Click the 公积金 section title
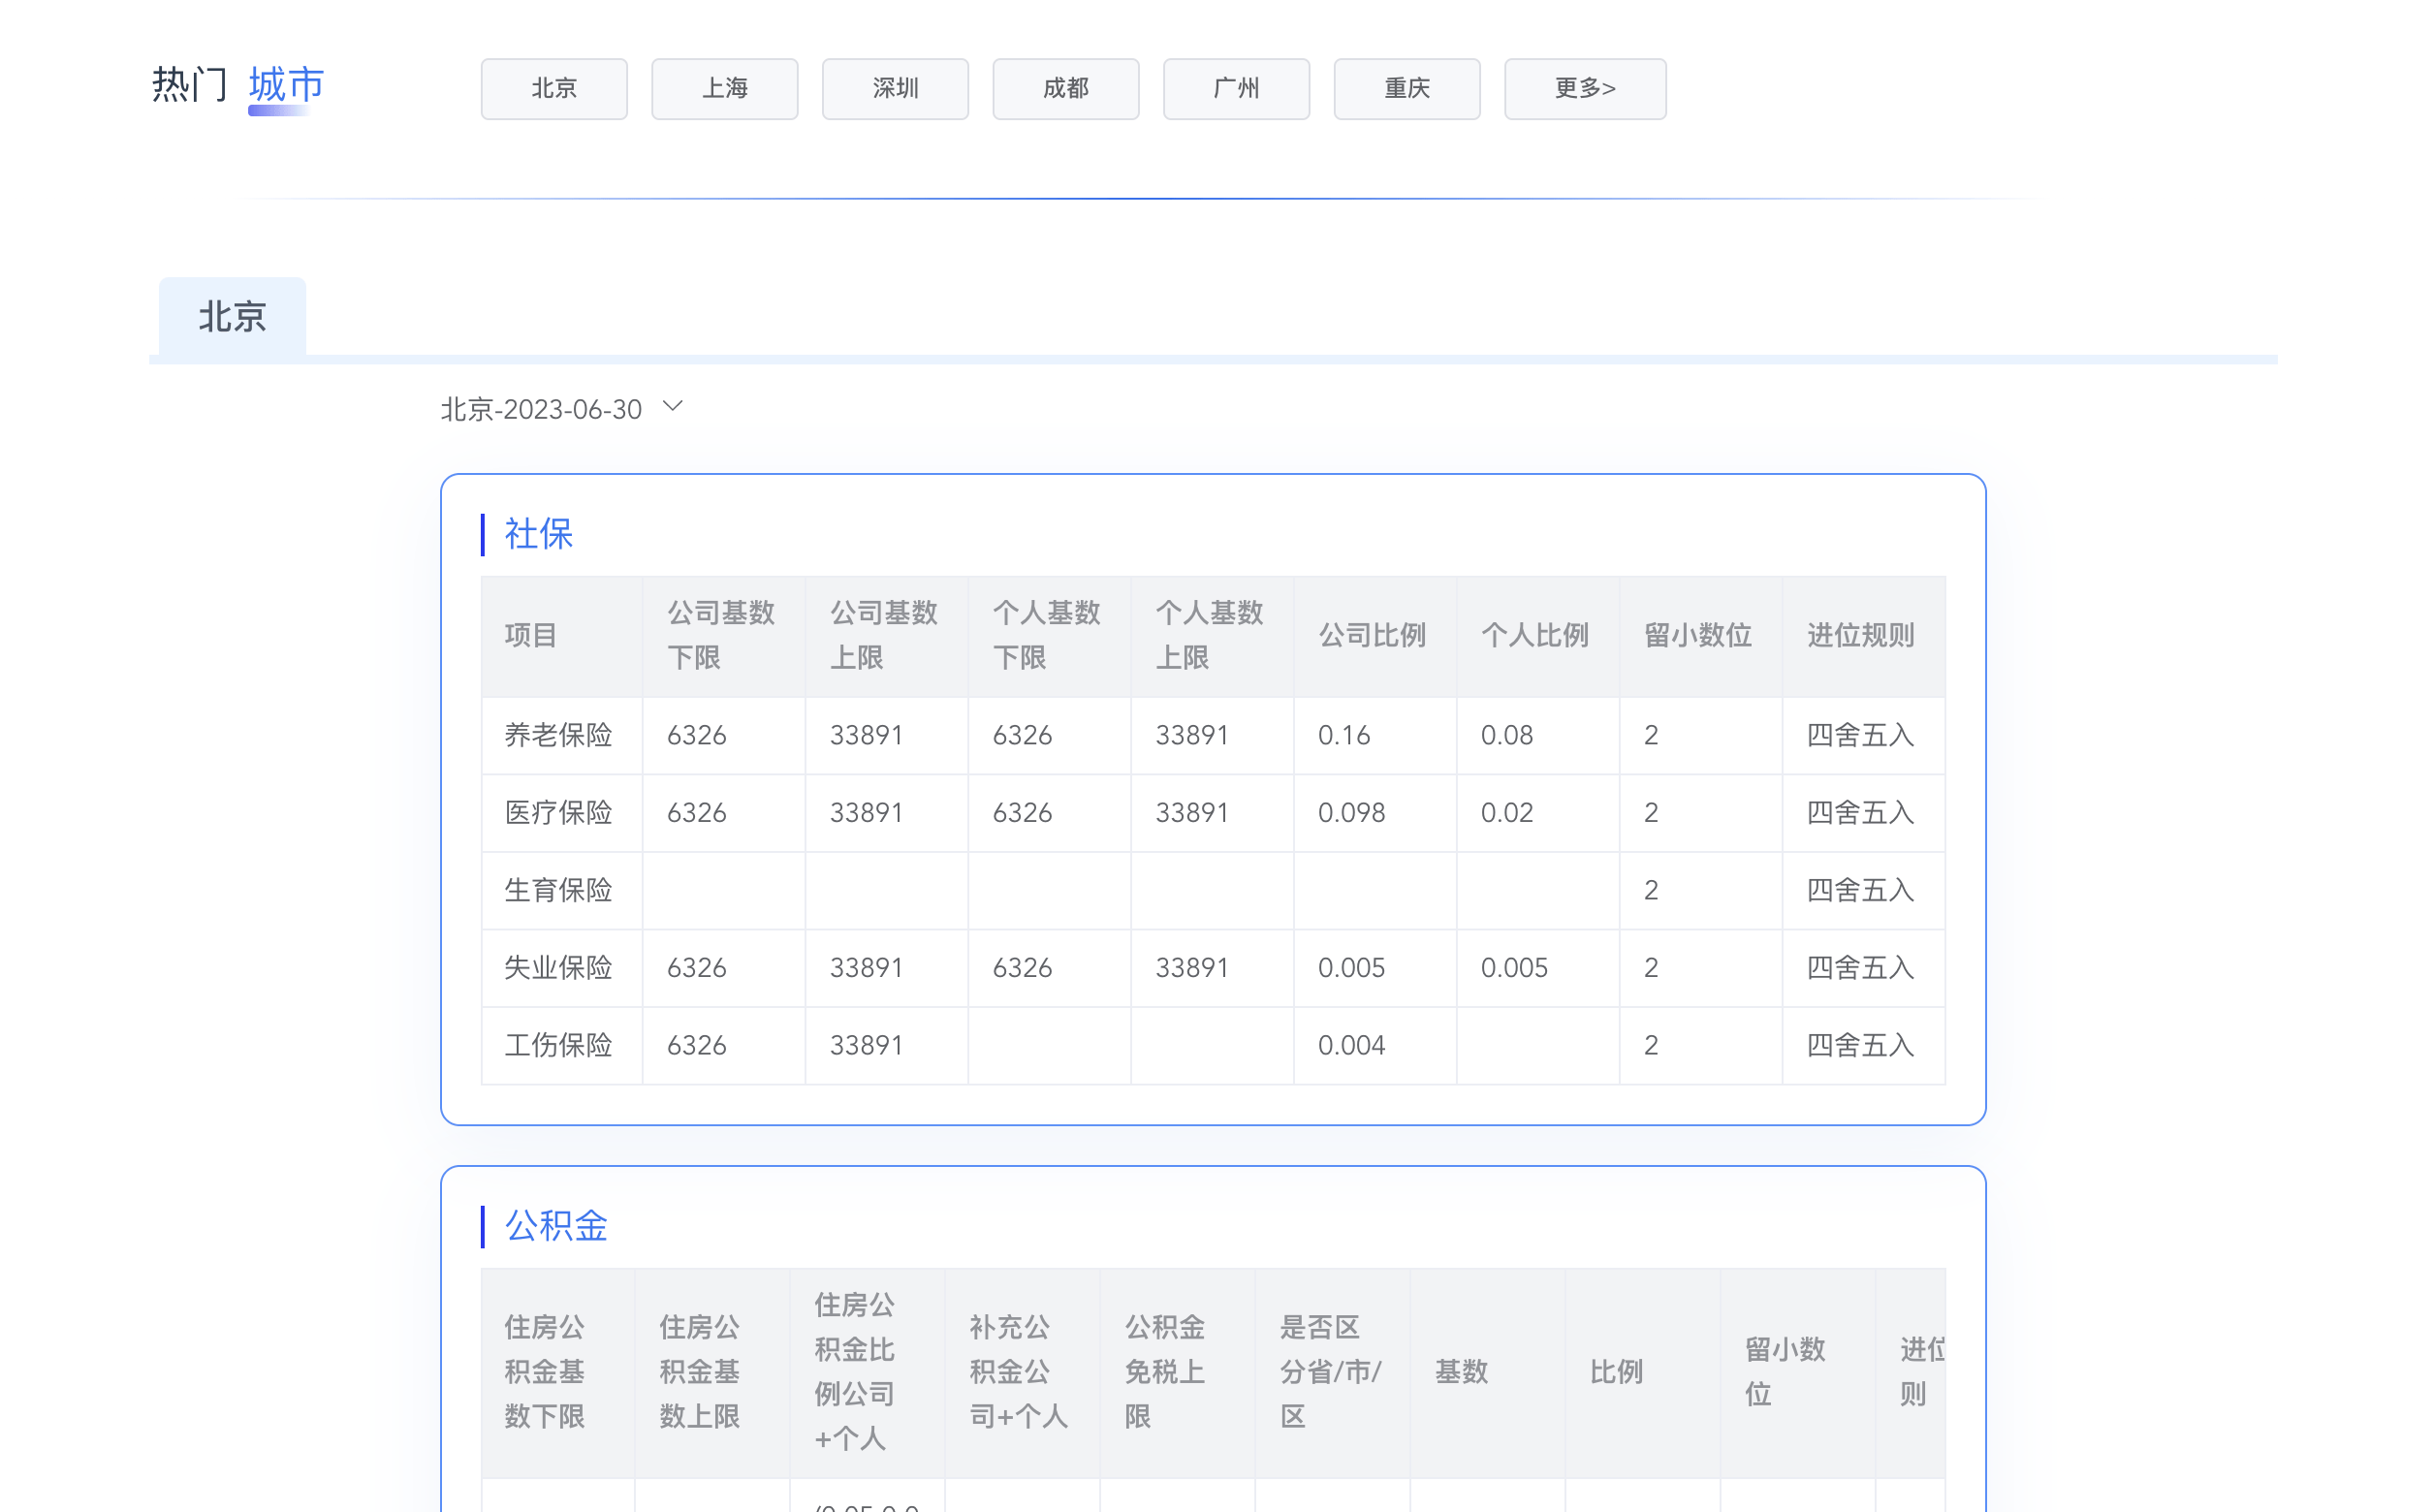This screenshot has width=2433, height=1512. [x=555, y=1226]
